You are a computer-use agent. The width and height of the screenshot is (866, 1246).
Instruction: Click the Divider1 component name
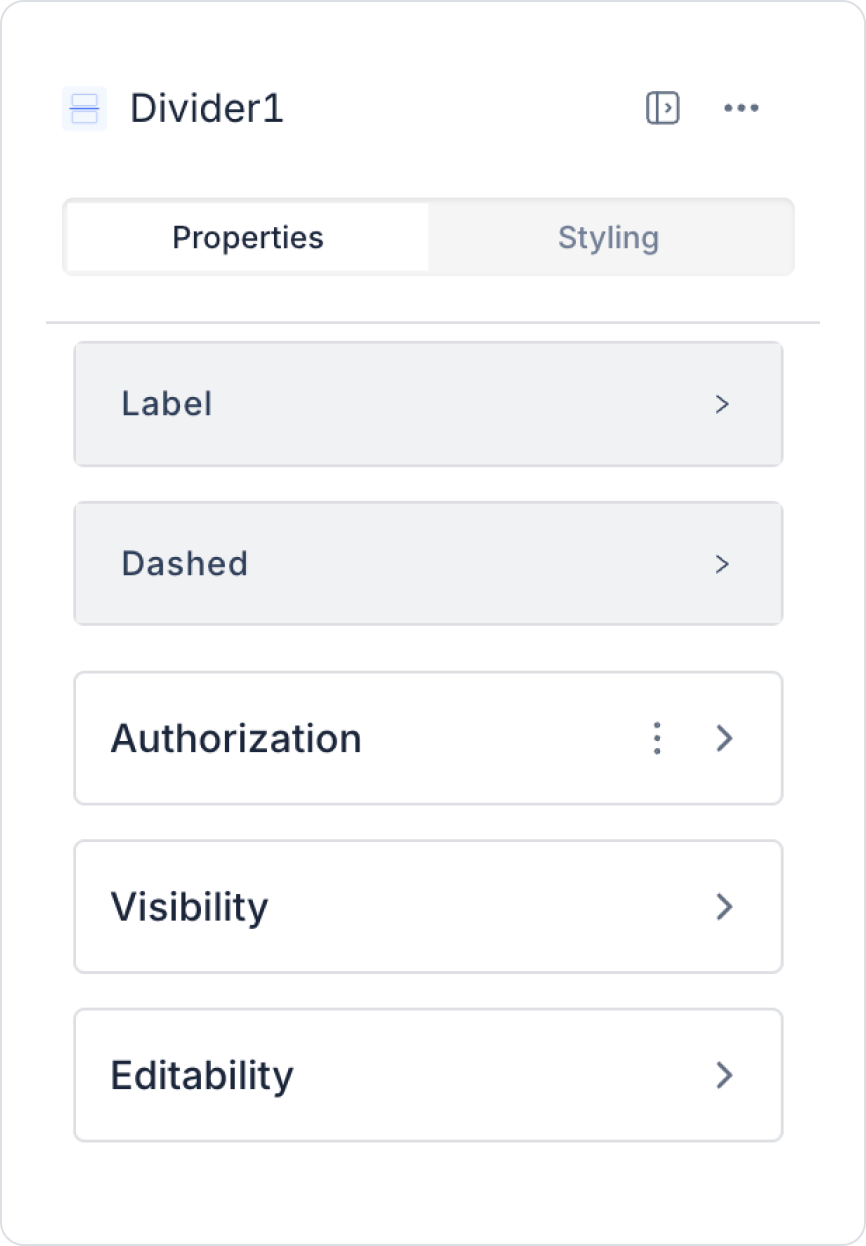(207, 108)
